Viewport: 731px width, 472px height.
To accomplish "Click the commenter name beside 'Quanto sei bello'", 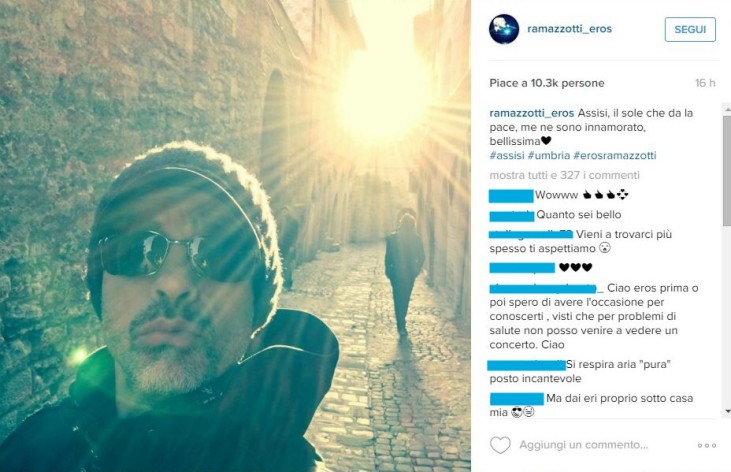I will click(x=511, y=216).
